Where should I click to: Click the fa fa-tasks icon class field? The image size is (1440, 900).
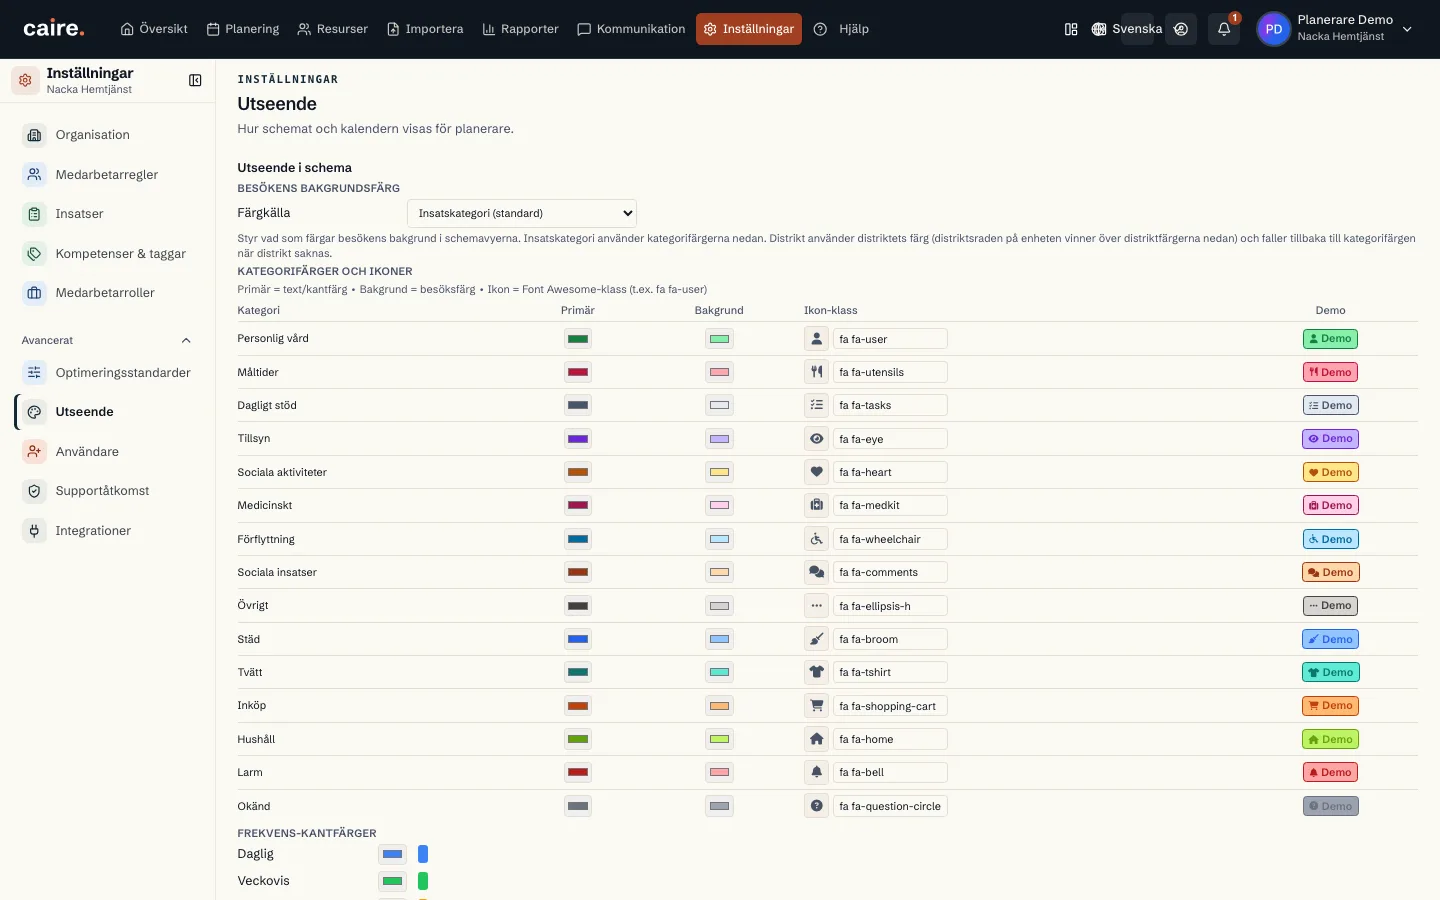(890, 405)
